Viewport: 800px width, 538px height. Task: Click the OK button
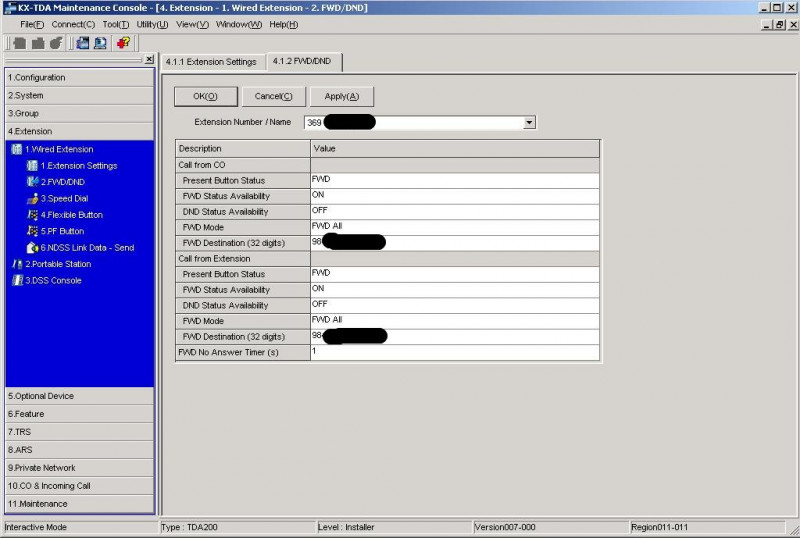tap(206, 96)
